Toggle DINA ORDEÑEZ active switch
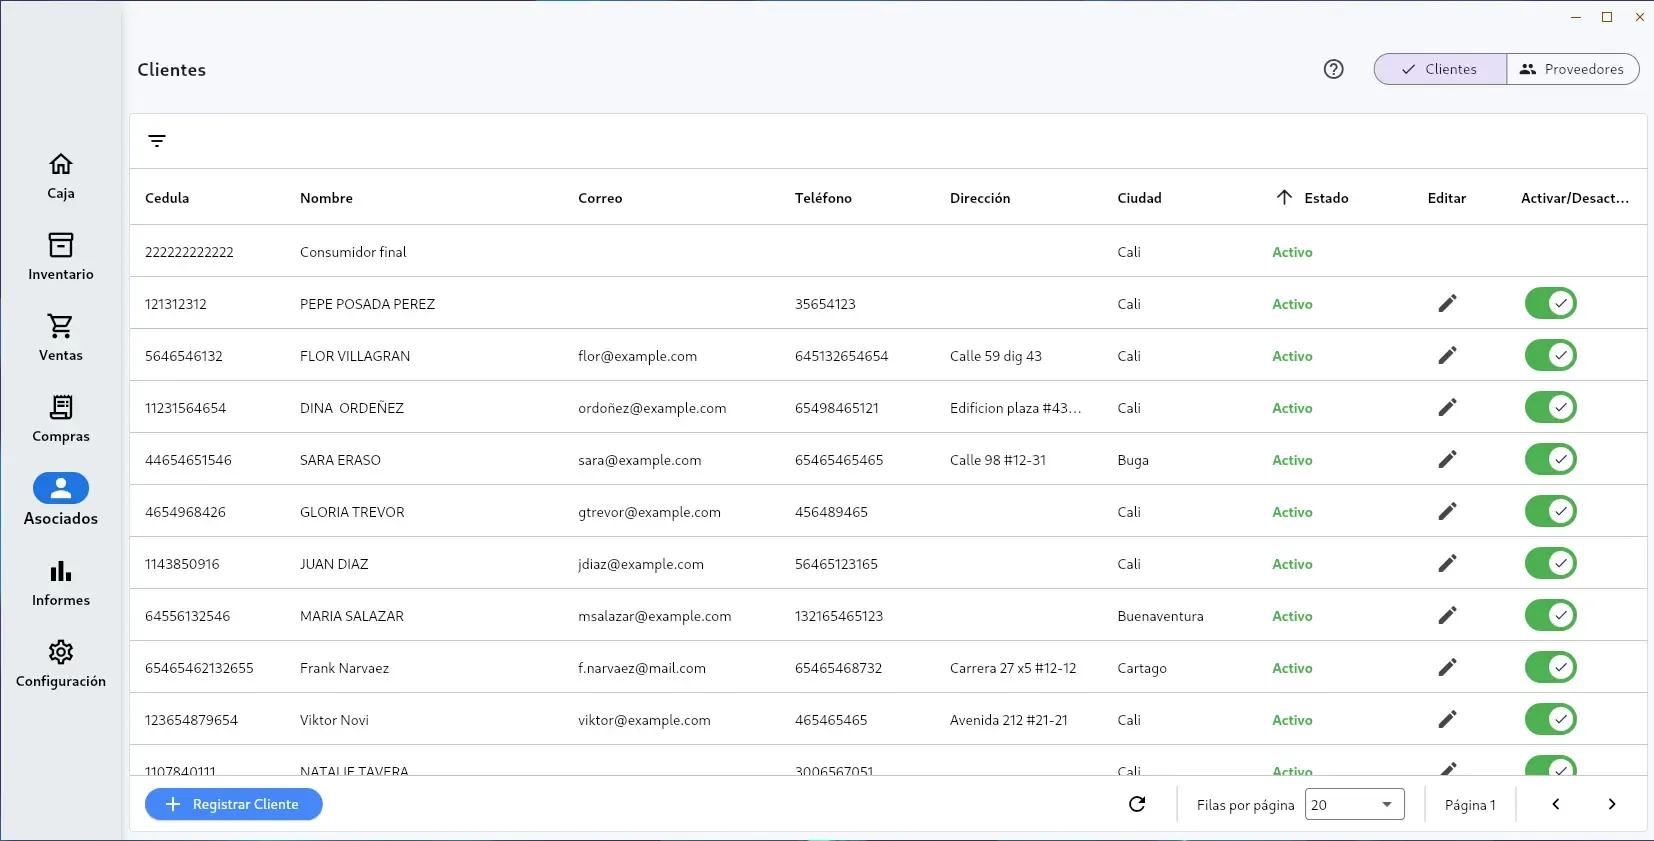This screenshot has height=841, width=1654. click(x=1550, y=407)
